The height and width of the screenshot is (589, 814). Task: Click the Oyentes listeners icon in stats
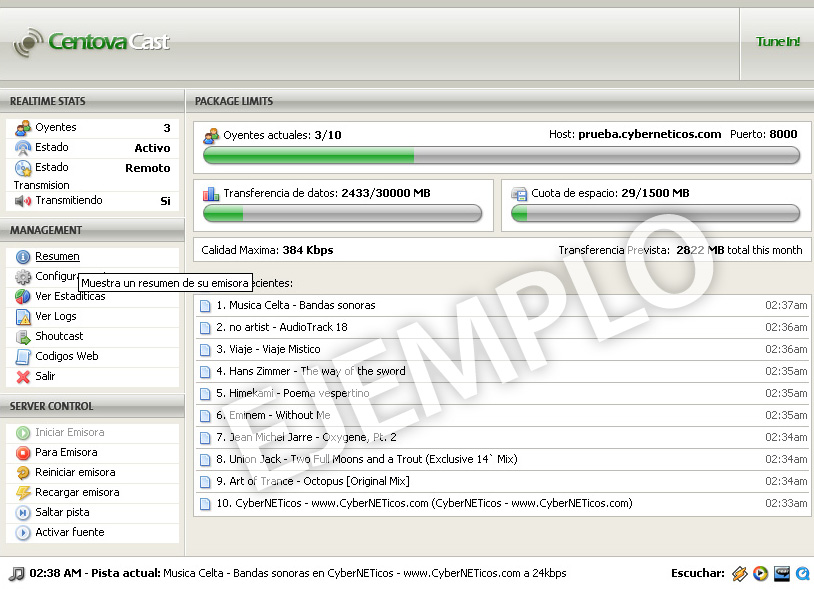tap(23, 128)
